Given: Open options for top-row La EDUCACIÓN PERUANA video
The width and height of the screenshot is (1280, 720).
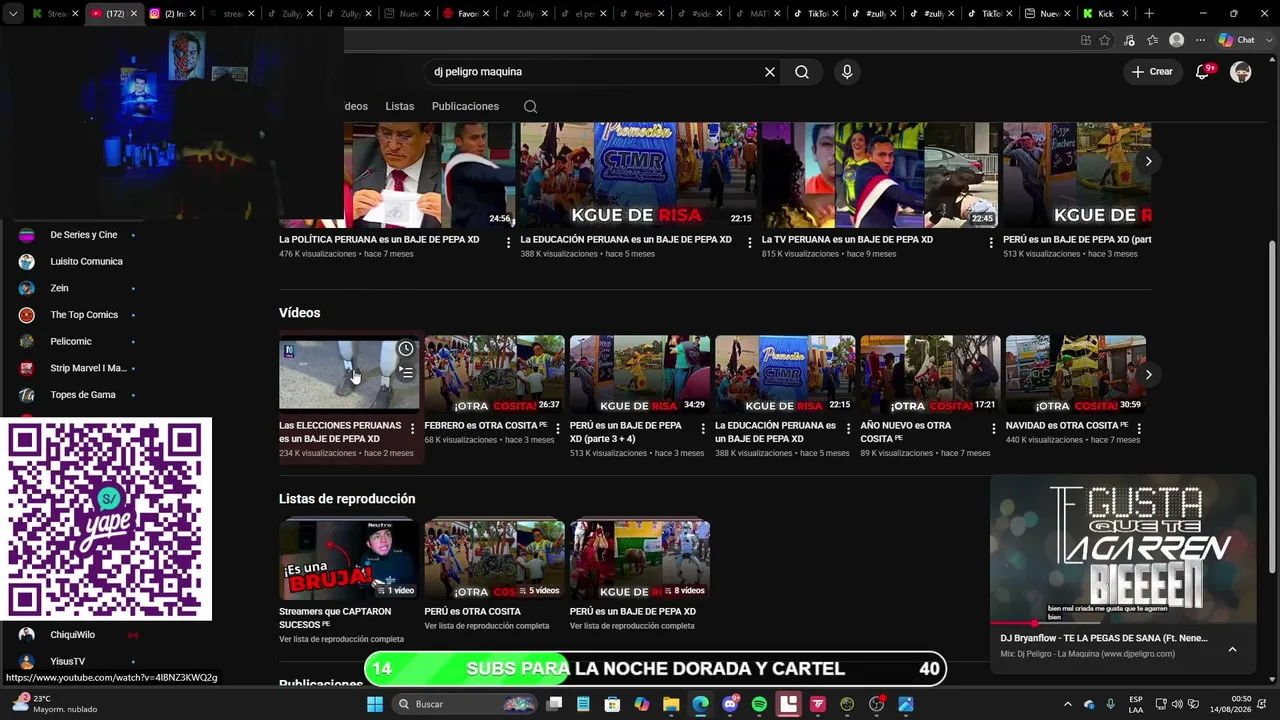Looking at the screenshot, I should (x=750, y=242).
